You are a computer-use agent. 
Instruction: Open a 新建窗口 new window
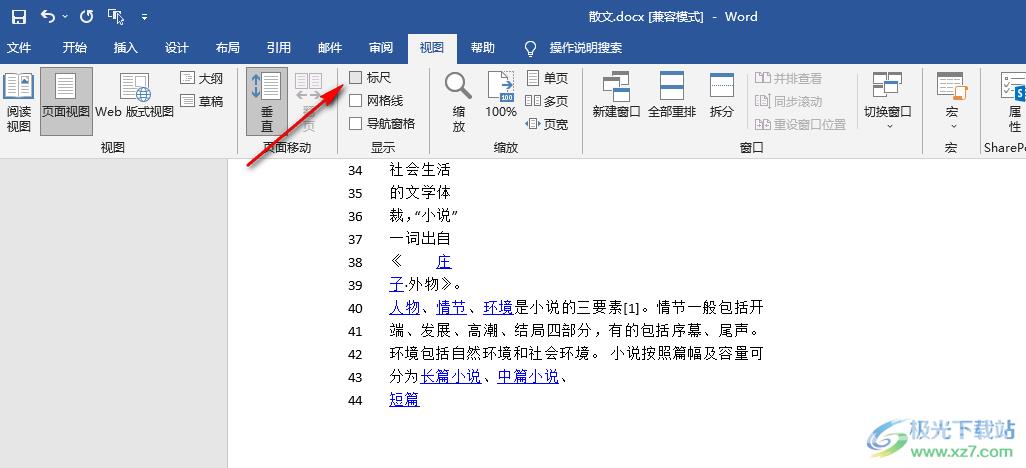616,95
